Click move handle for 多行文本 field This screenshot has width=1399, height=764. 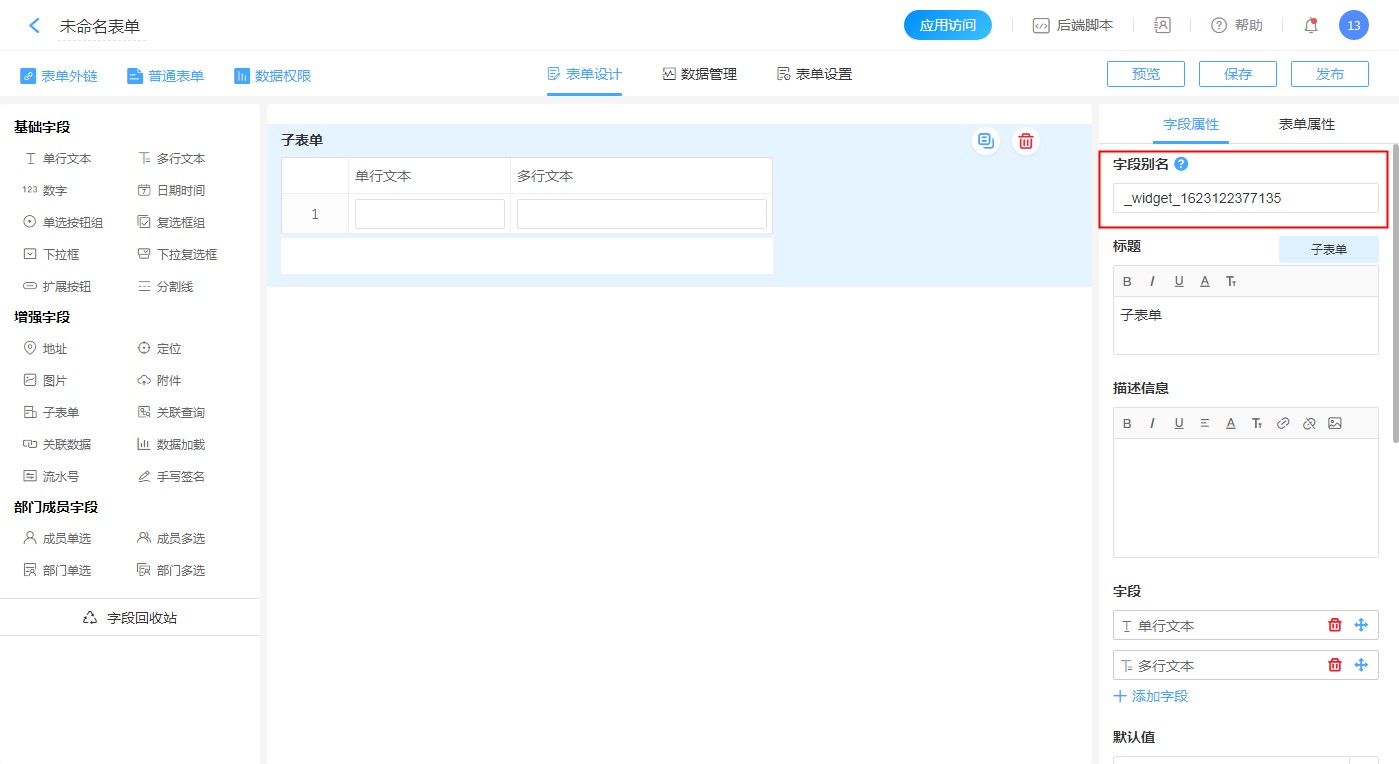click(1360, 665)
